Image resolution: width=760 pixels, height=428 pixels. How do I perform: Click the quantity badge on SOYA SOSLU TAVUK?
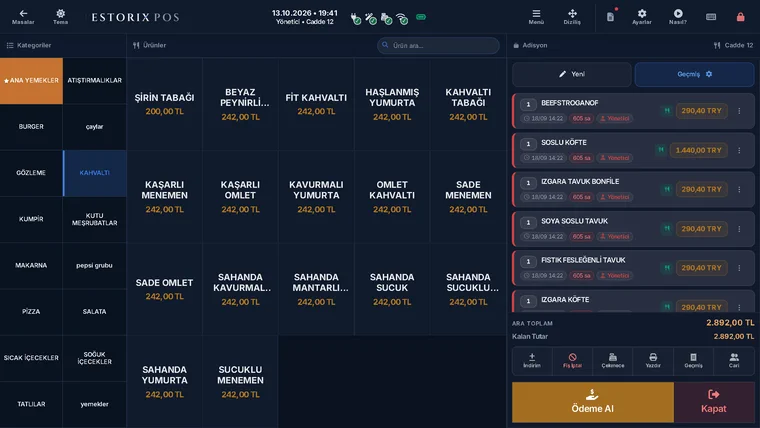pyautogui.click(x=528, y=222)
